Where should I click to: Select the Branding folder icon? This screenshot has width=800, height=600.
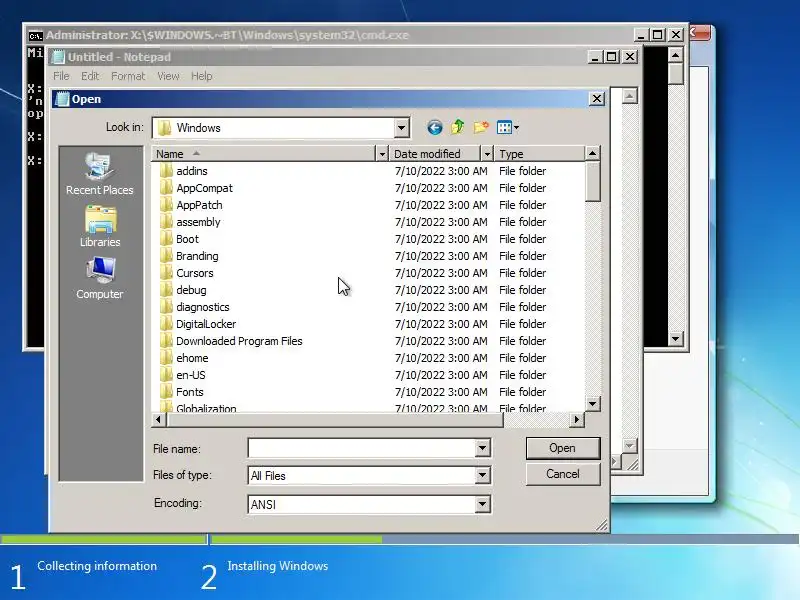(x=166, y=256)
